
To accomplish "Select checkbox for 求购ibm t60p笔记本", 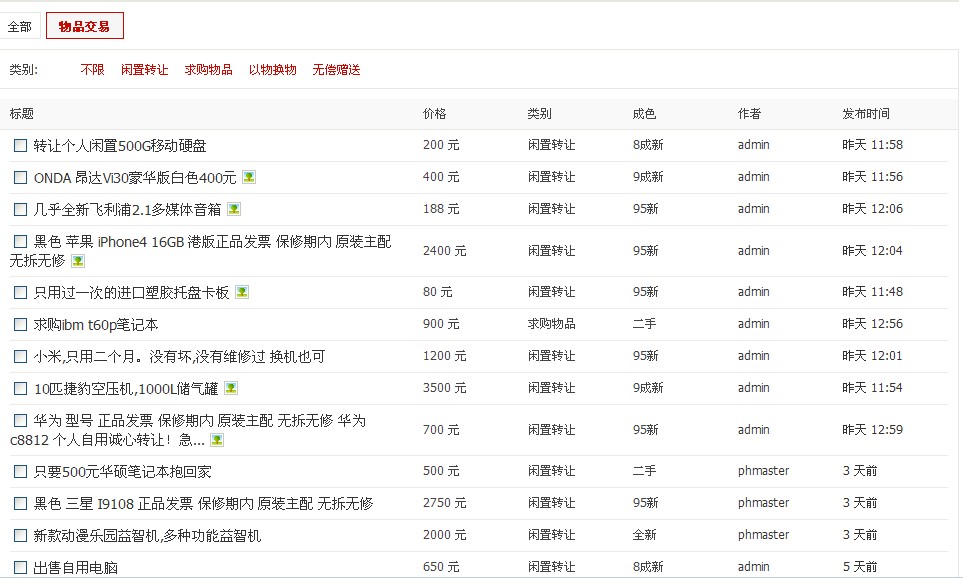I will 20,324.
